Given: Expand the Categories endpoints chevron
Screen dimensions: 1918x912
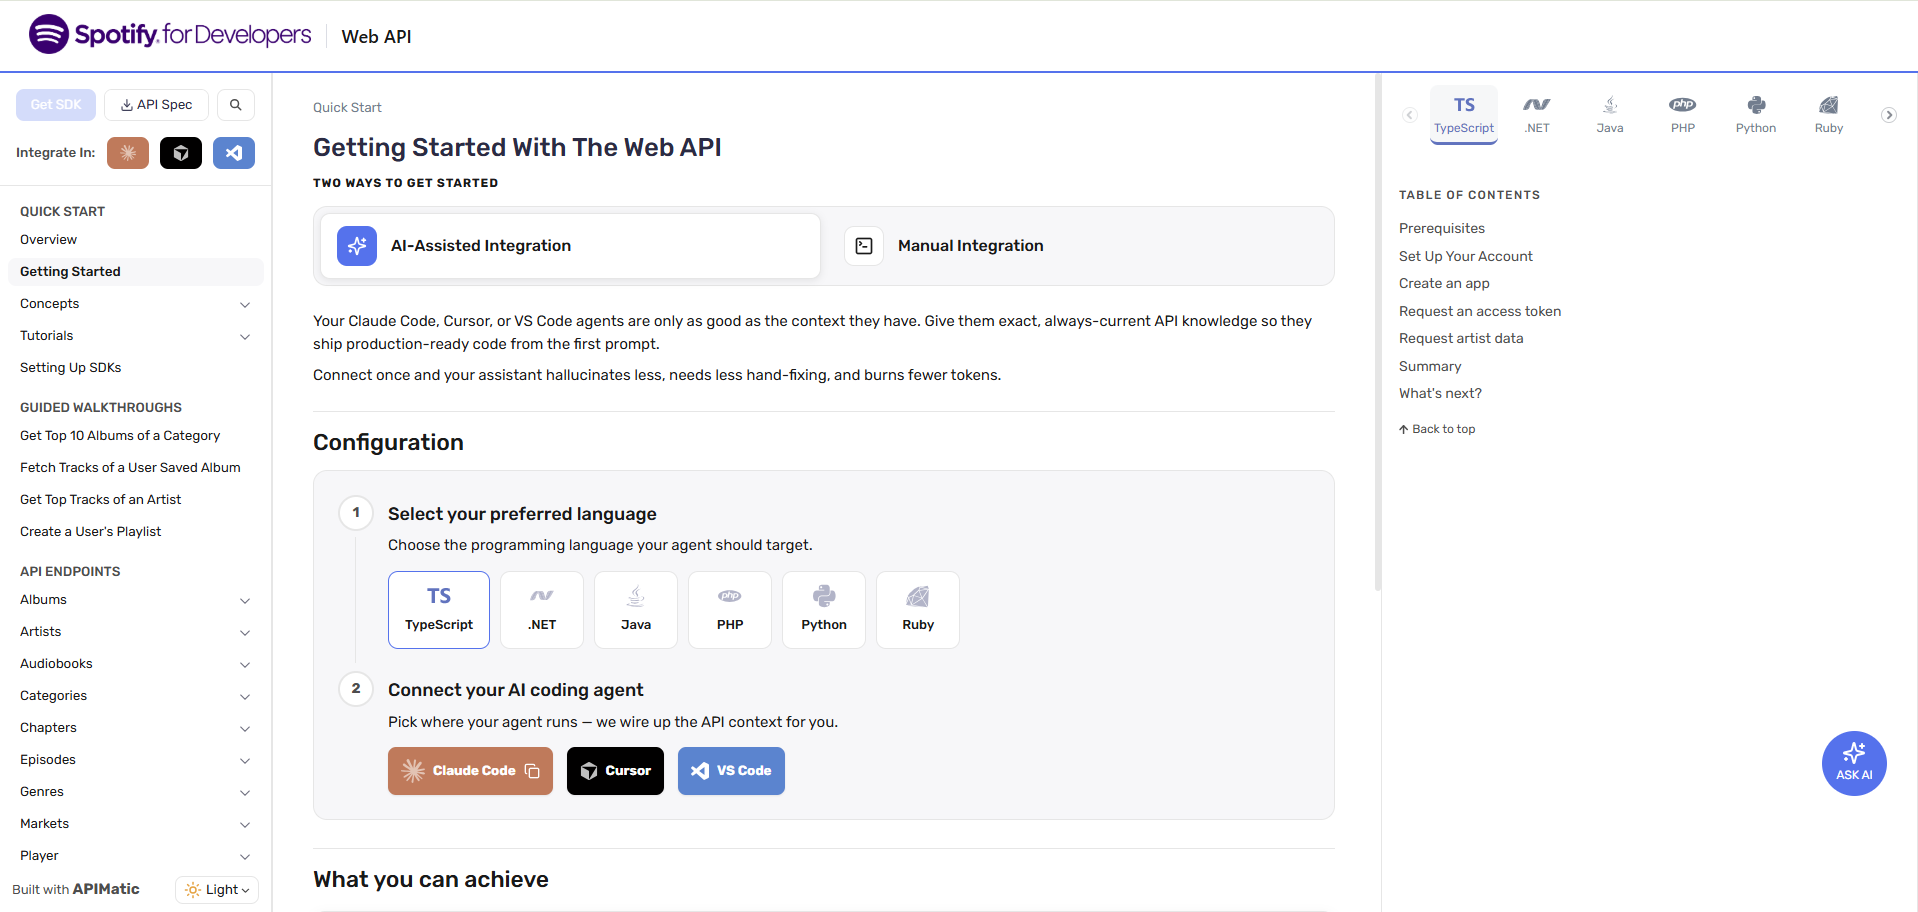Looking at the screenshot, I should (245, 697).
